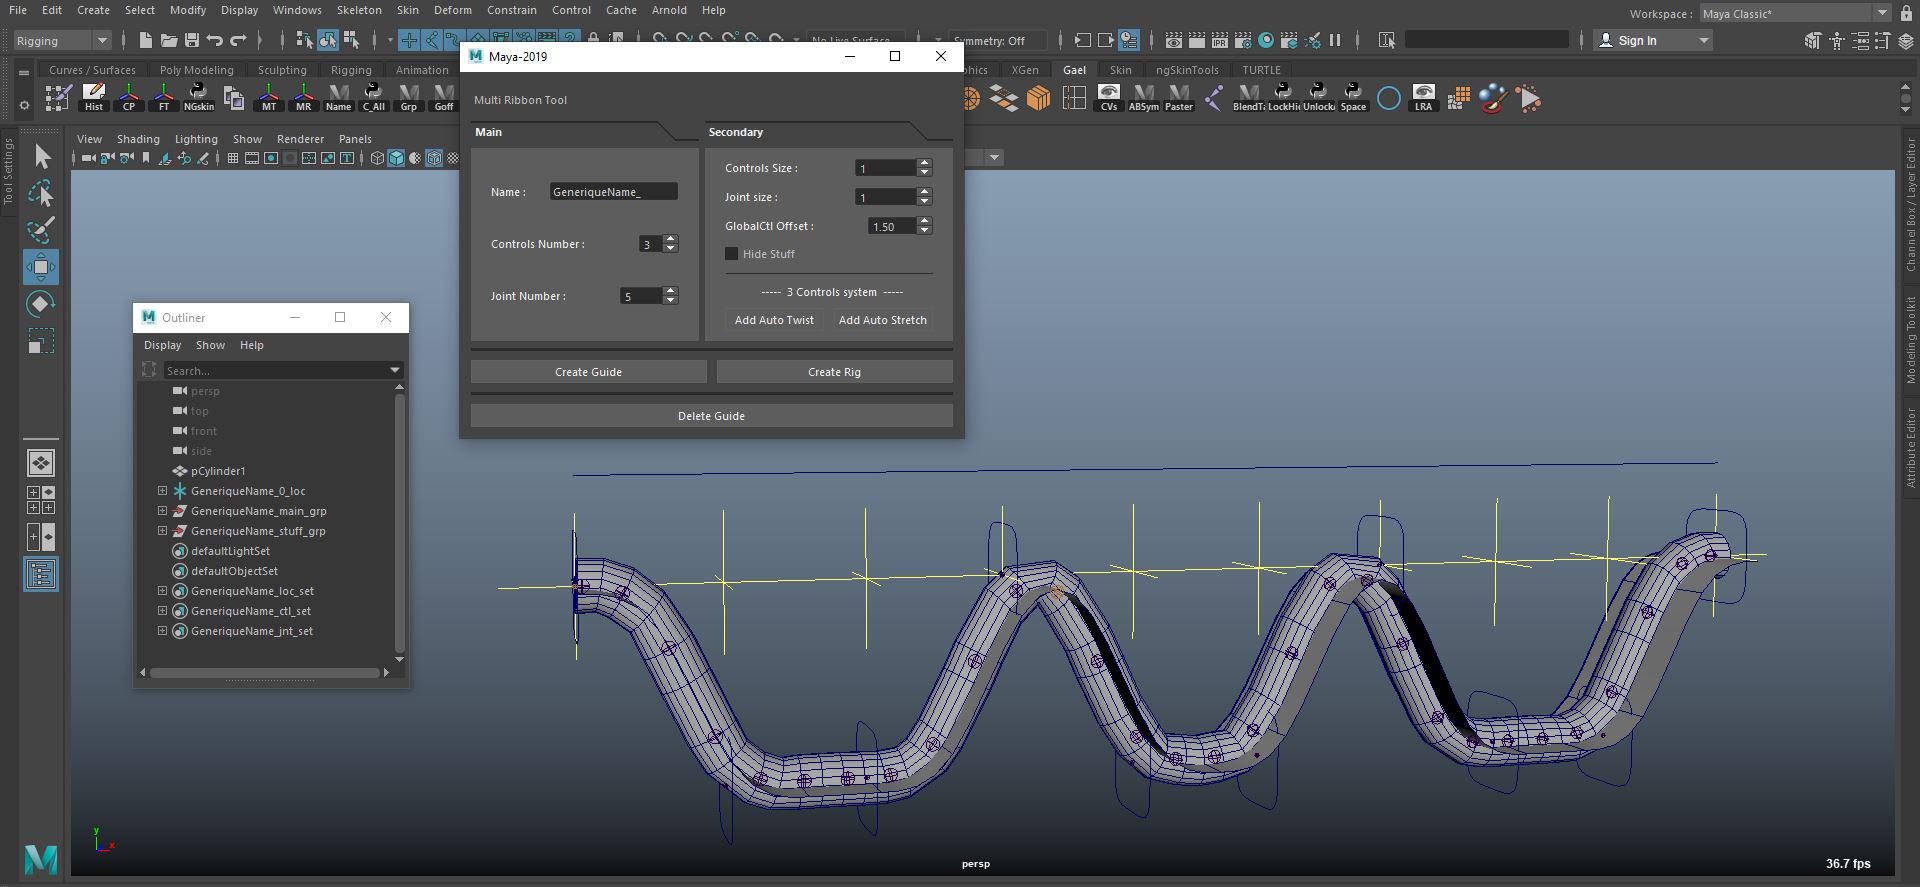Switch to the Rigging shelf tab
1920x887 pixels.
(350, 70)
